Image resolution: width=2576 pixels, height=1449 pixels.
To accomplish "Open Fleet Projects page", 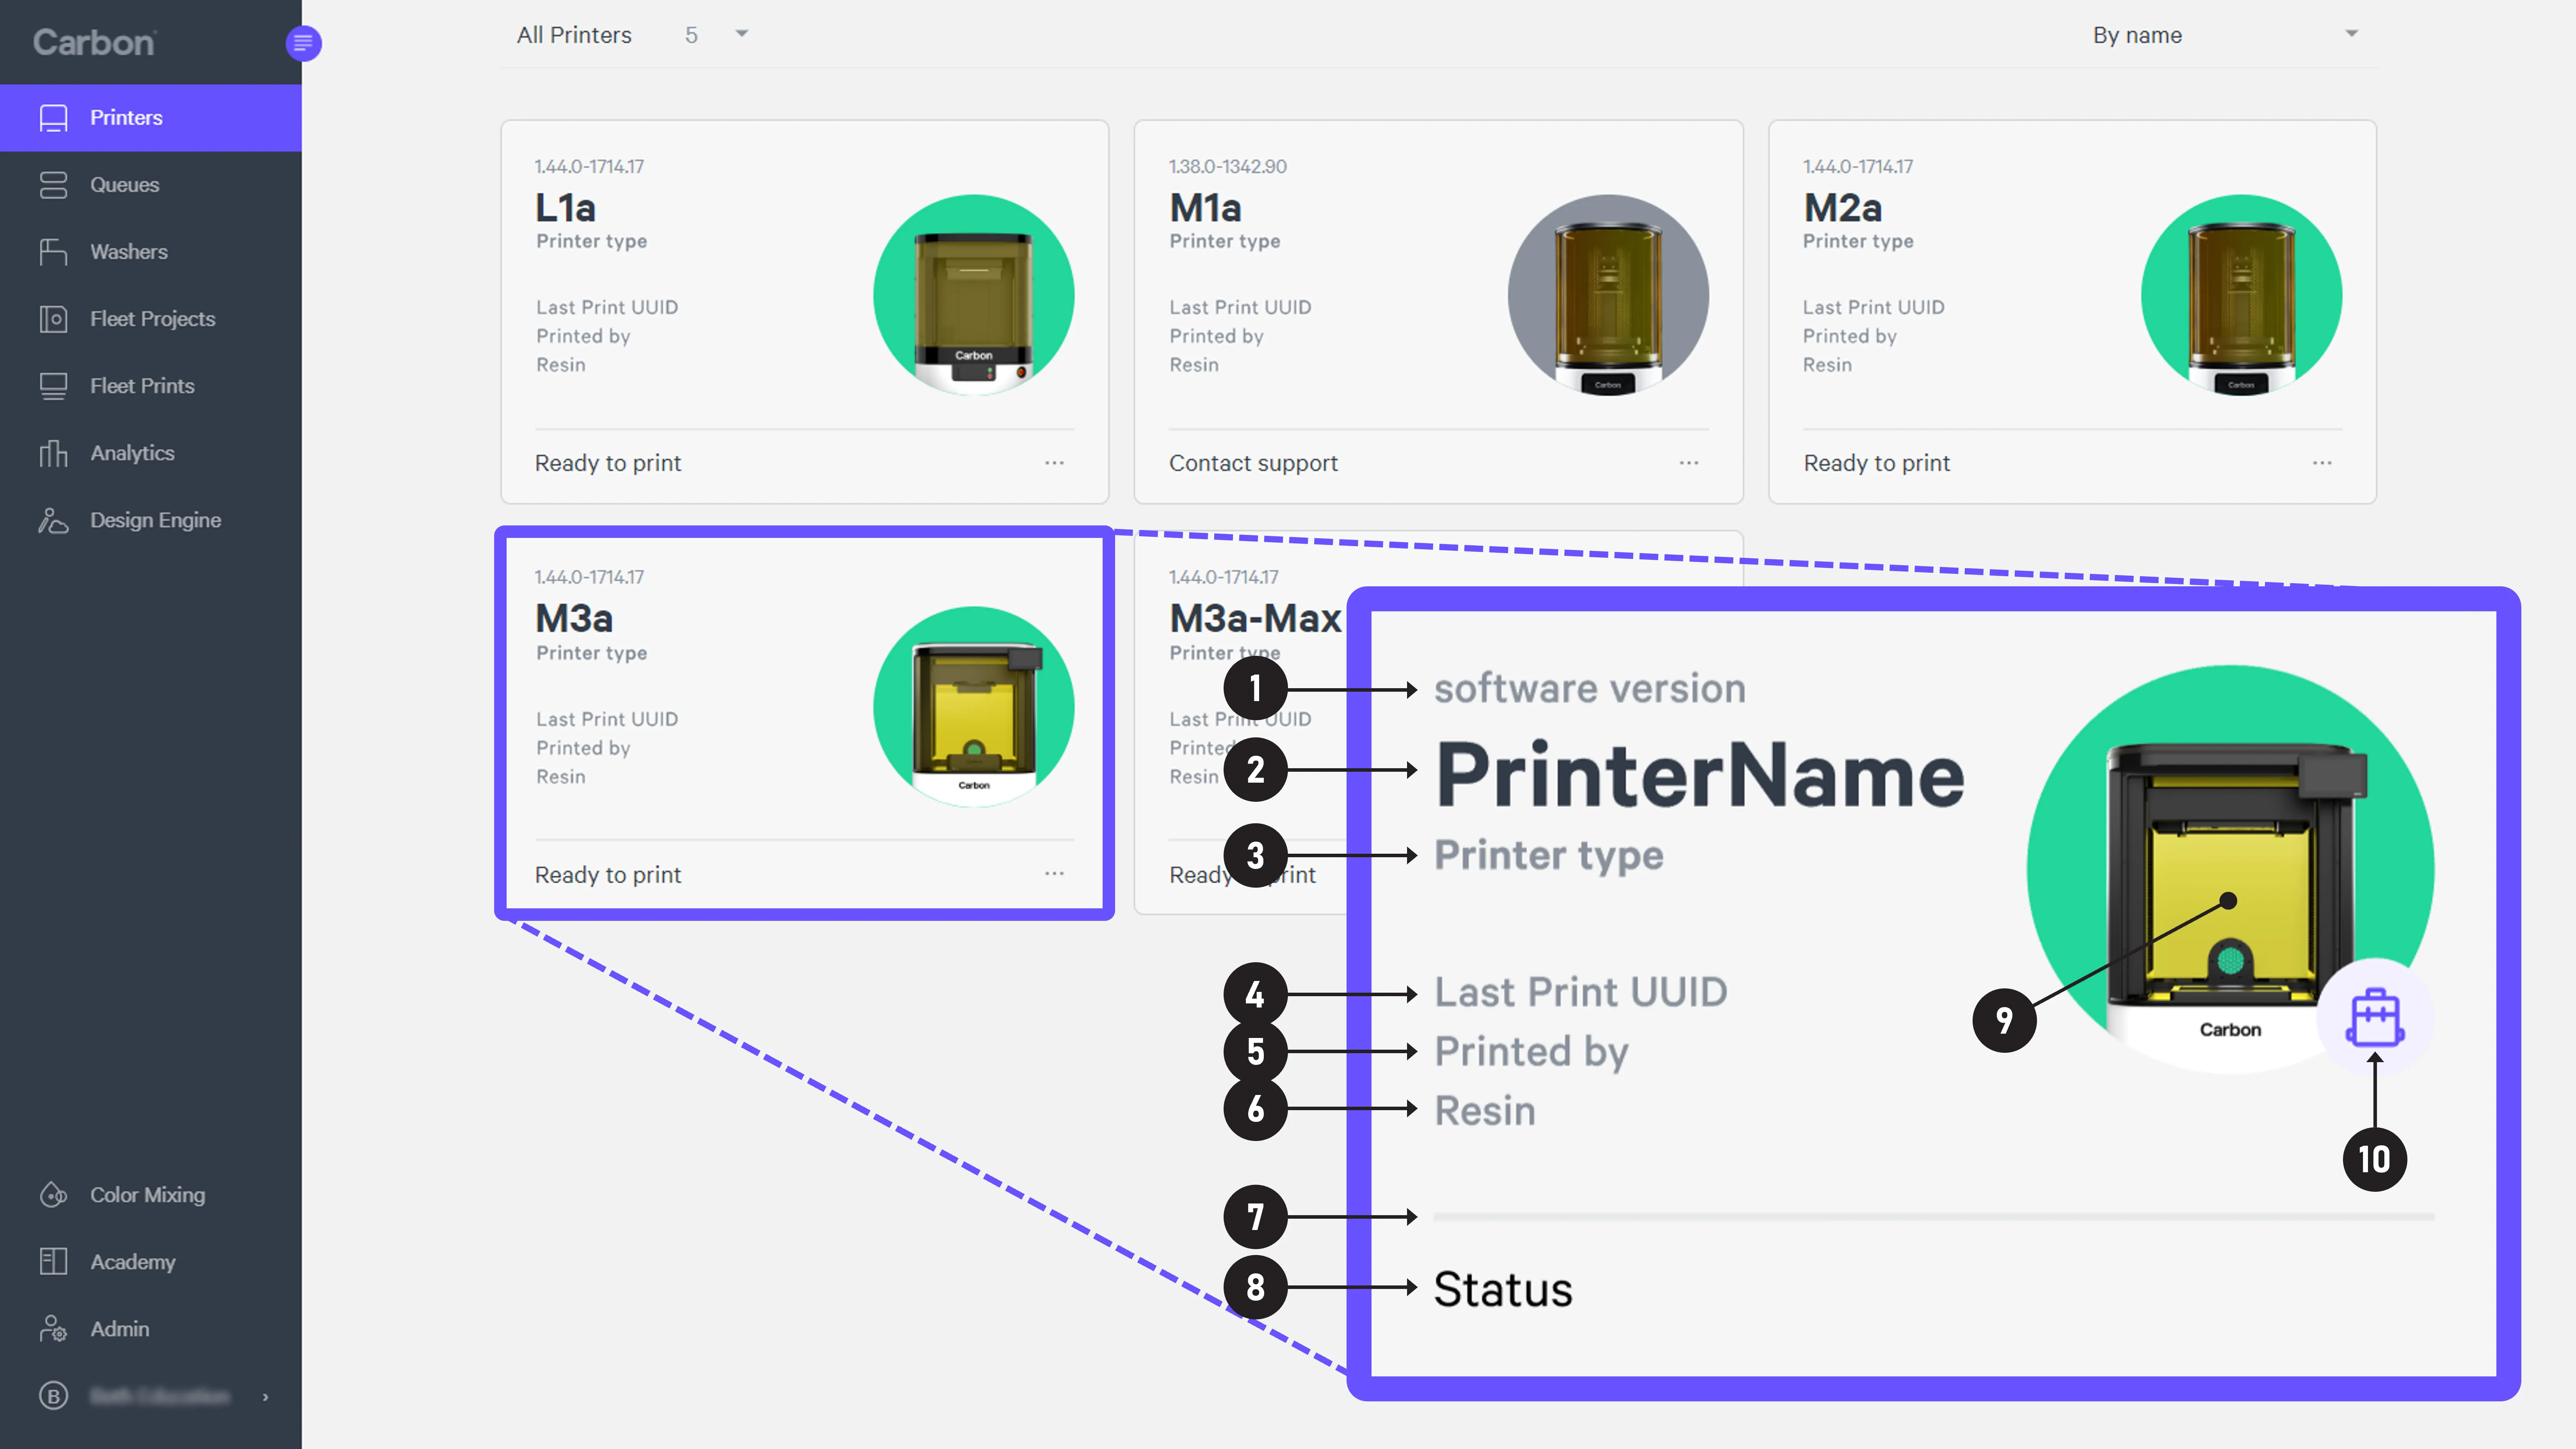I will point(153,319).
